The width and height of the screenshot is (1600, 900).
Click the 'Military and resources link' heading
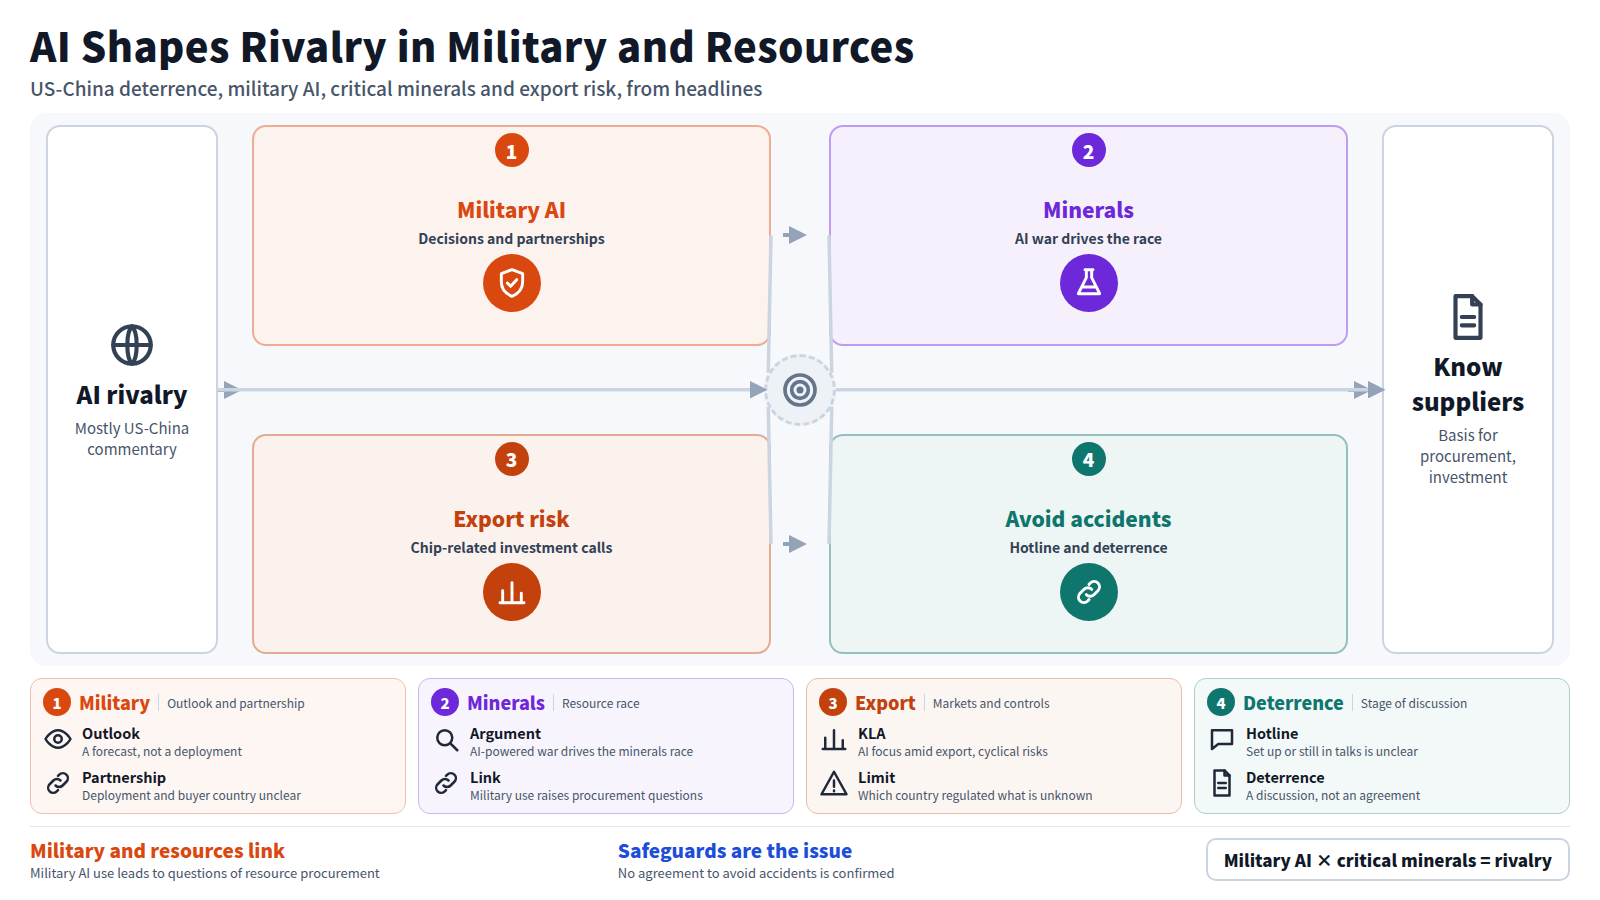[x=158, y=851]
